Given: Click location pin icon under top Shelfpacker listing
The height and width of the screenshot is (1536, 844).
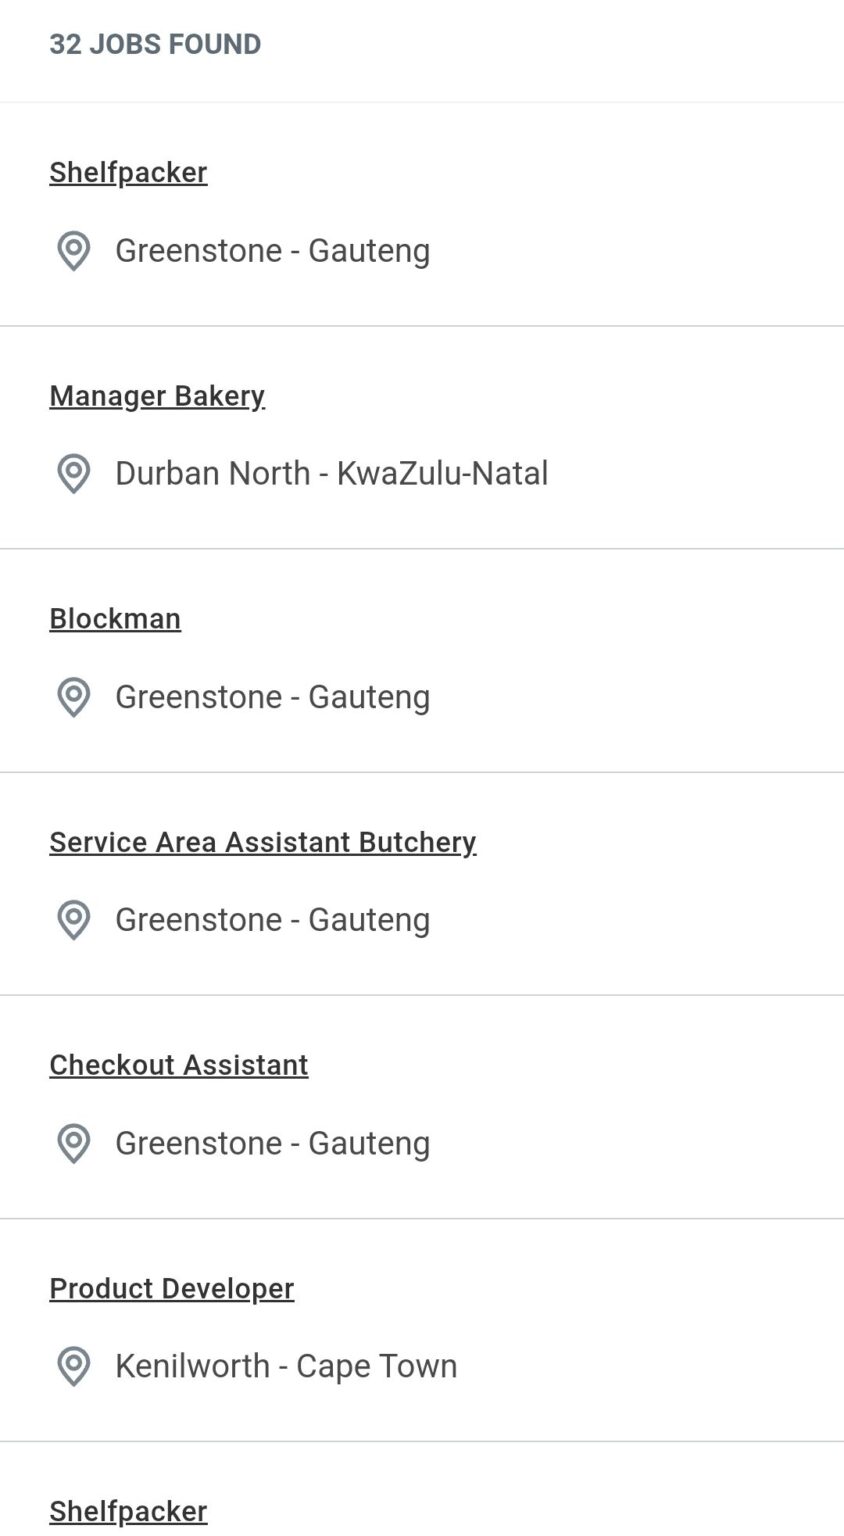Looking at the screenshot, I should click(73, 251).
